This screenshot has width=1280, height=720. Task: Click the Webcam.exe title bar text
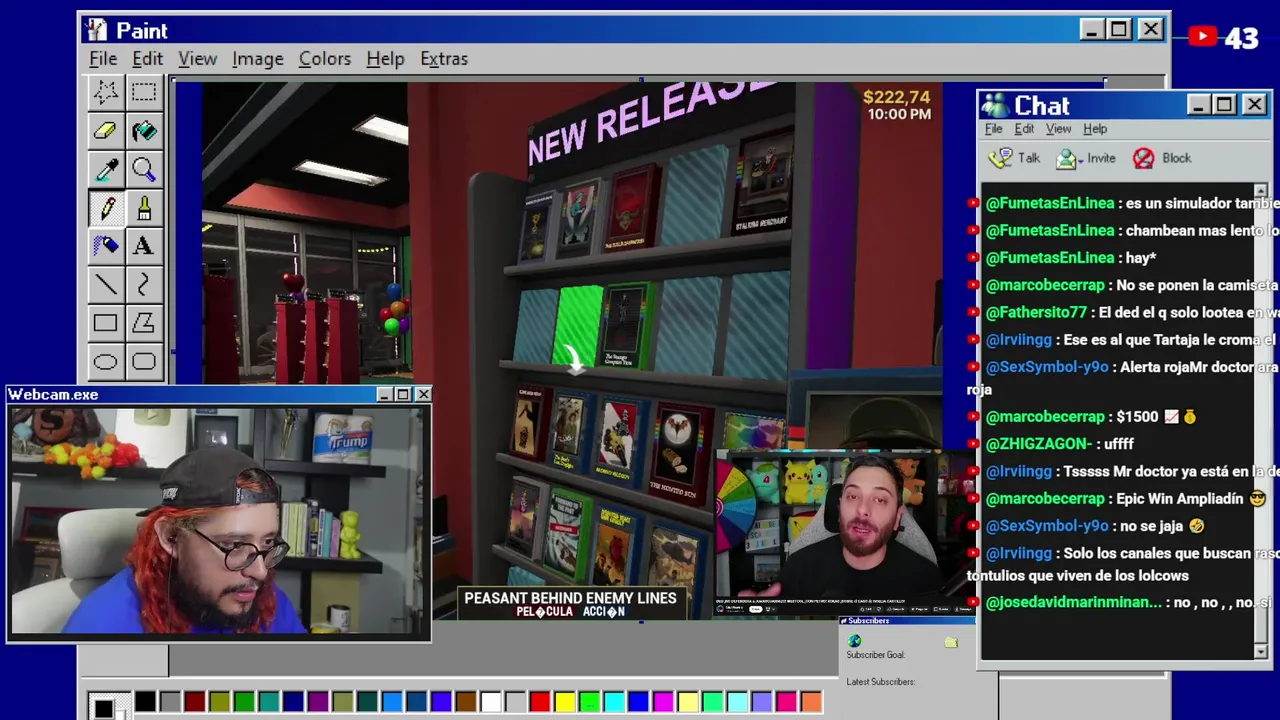click(54, 395)
